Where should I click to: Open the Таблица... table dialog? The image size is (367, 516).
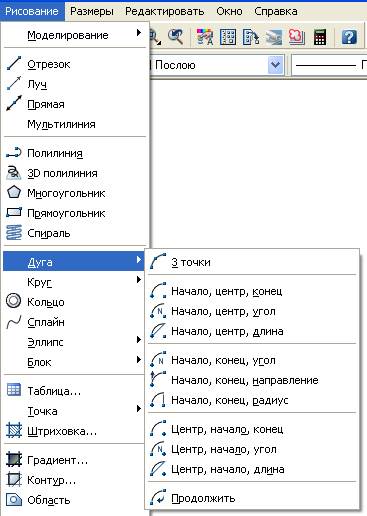click(75, 391)
